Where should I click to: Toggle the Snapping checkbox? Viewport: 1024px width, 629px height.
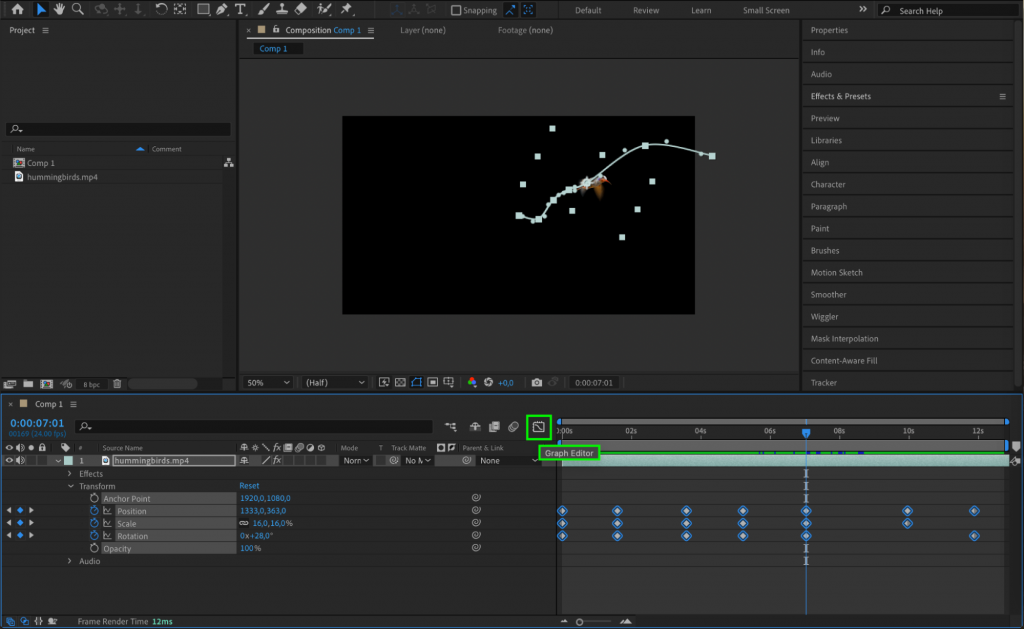pyautogui.click(x=456, y=10)
